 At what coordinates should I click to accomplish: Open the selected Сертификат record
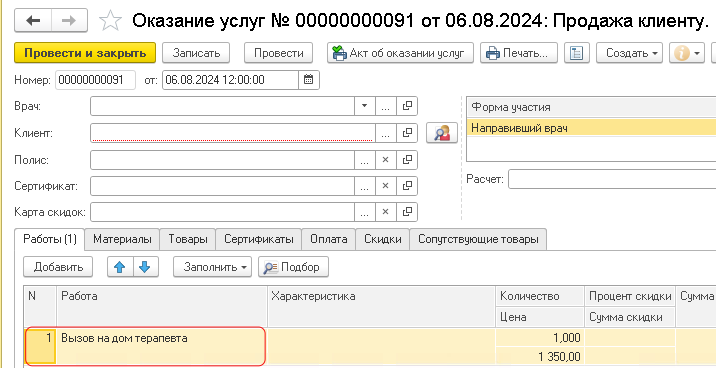click(x=407, y=186)
